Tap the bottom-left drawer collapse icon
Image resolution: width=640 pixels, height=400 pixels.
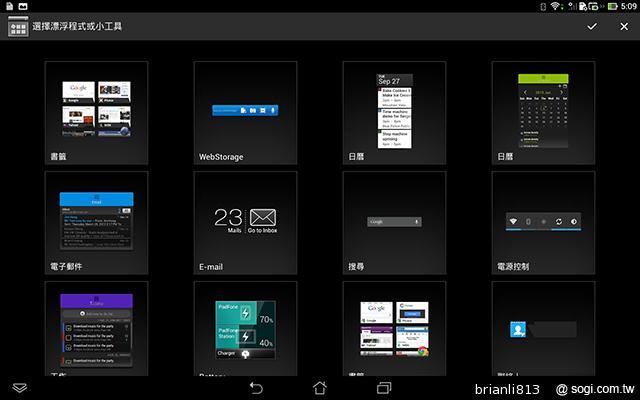pyautogui.click(x=20, y=388)
